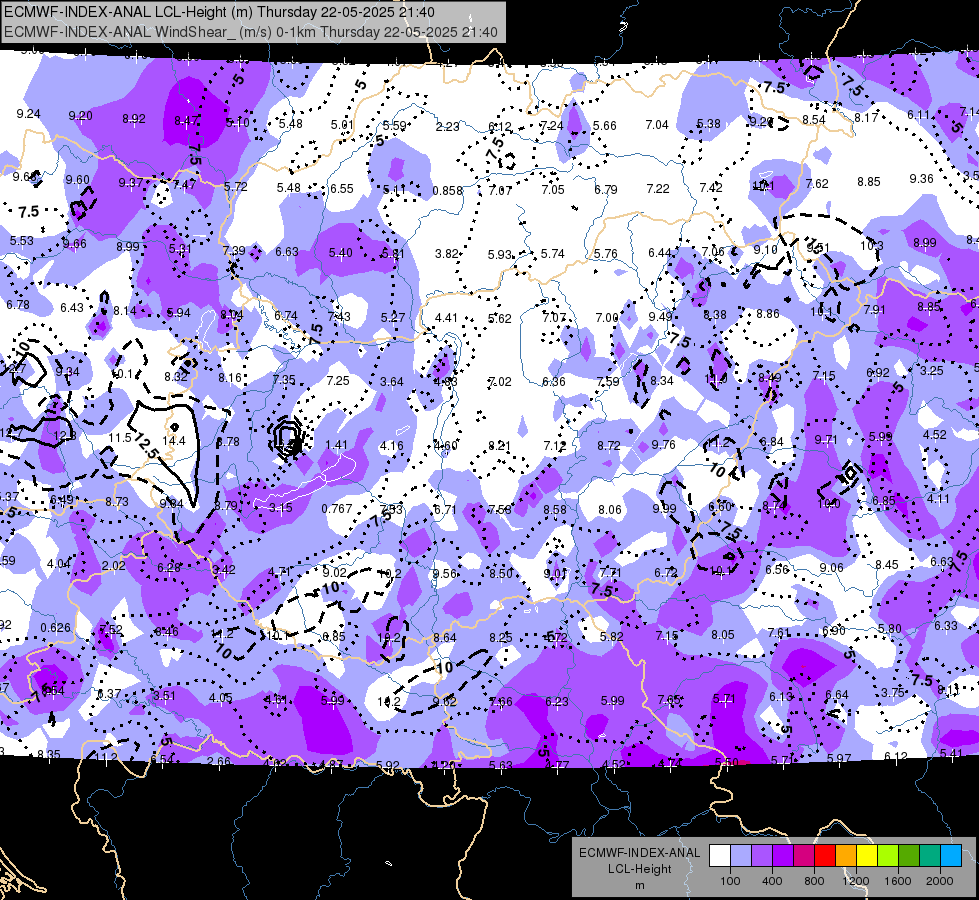
Task: Click the wind shear value '8.17'
Action: [866, 117]
